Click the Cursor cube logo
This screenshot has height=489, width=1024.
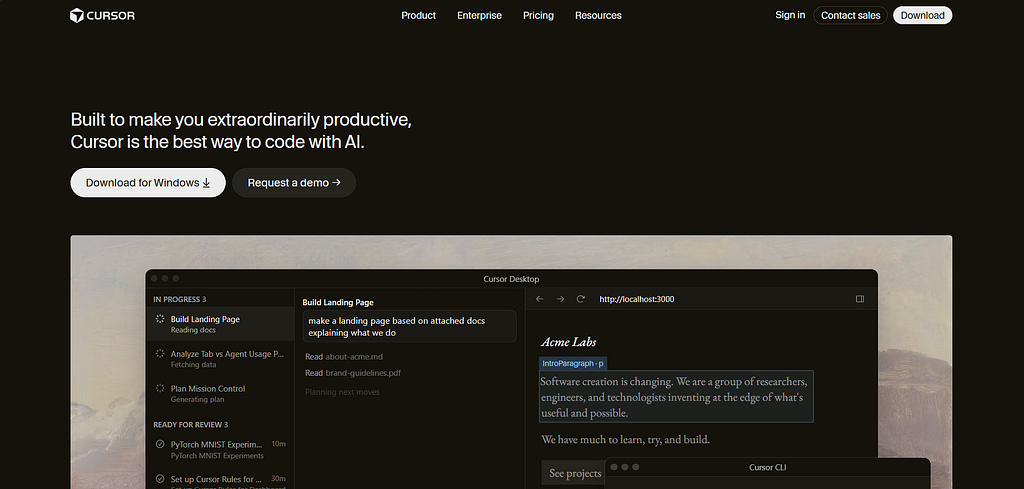77,15
